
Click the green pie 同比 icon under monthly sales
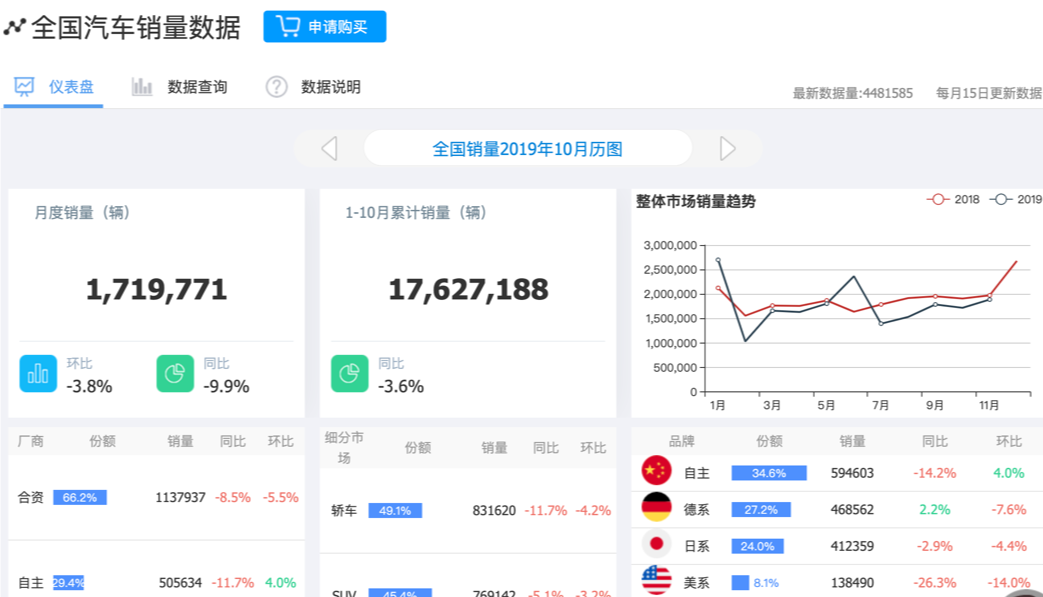point(175,374)
